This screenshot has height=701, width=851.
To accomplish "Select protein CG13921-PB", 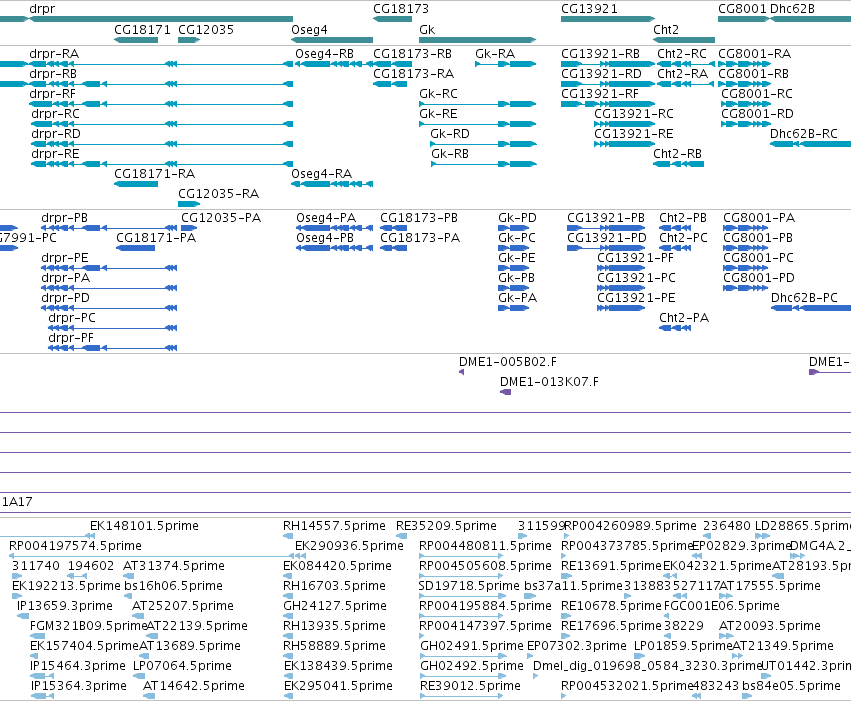I will coord(606,228).
